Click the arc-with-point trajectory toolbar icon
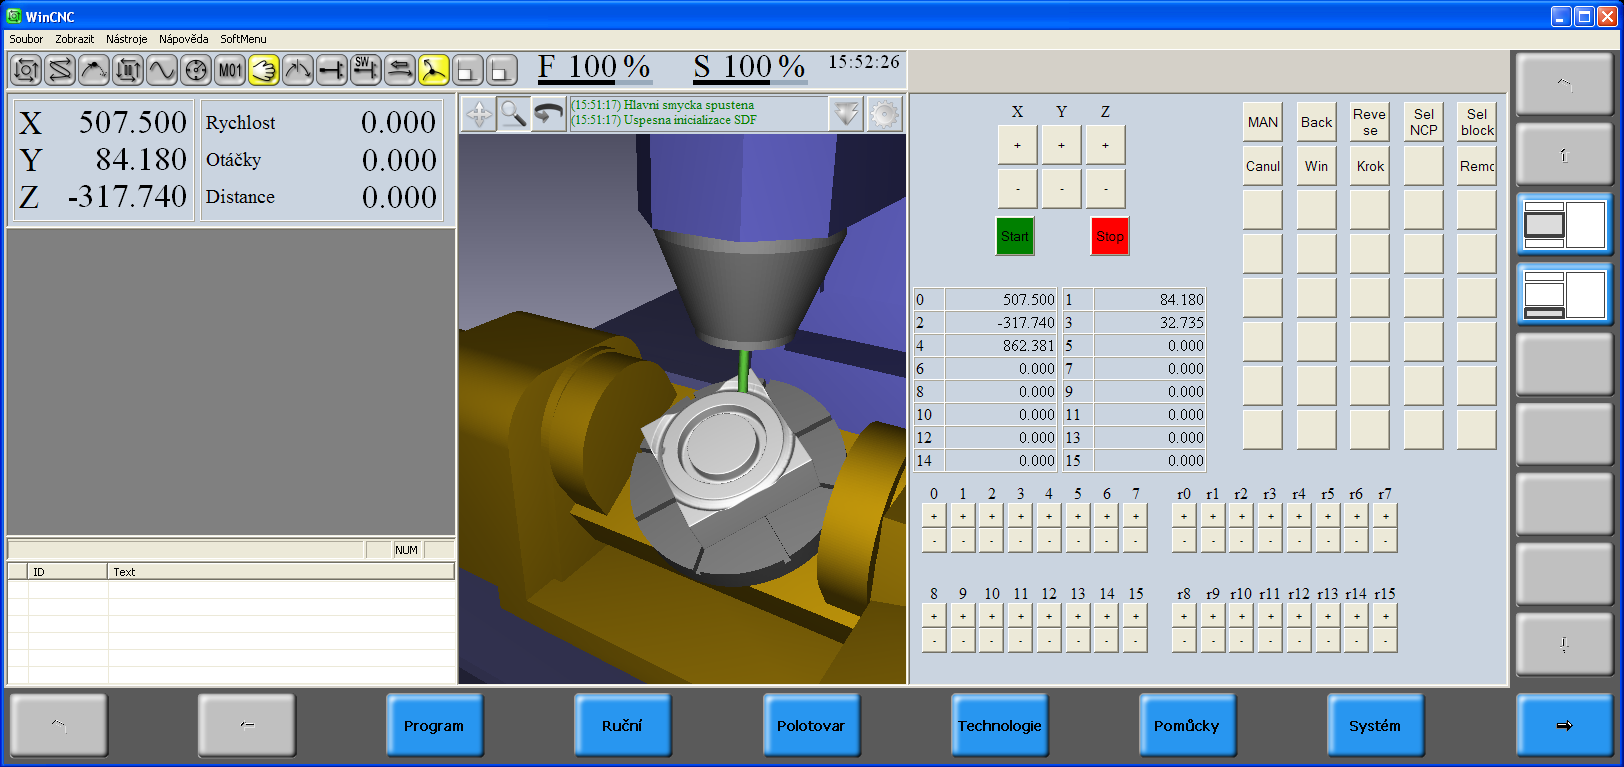 click(94, 70)
